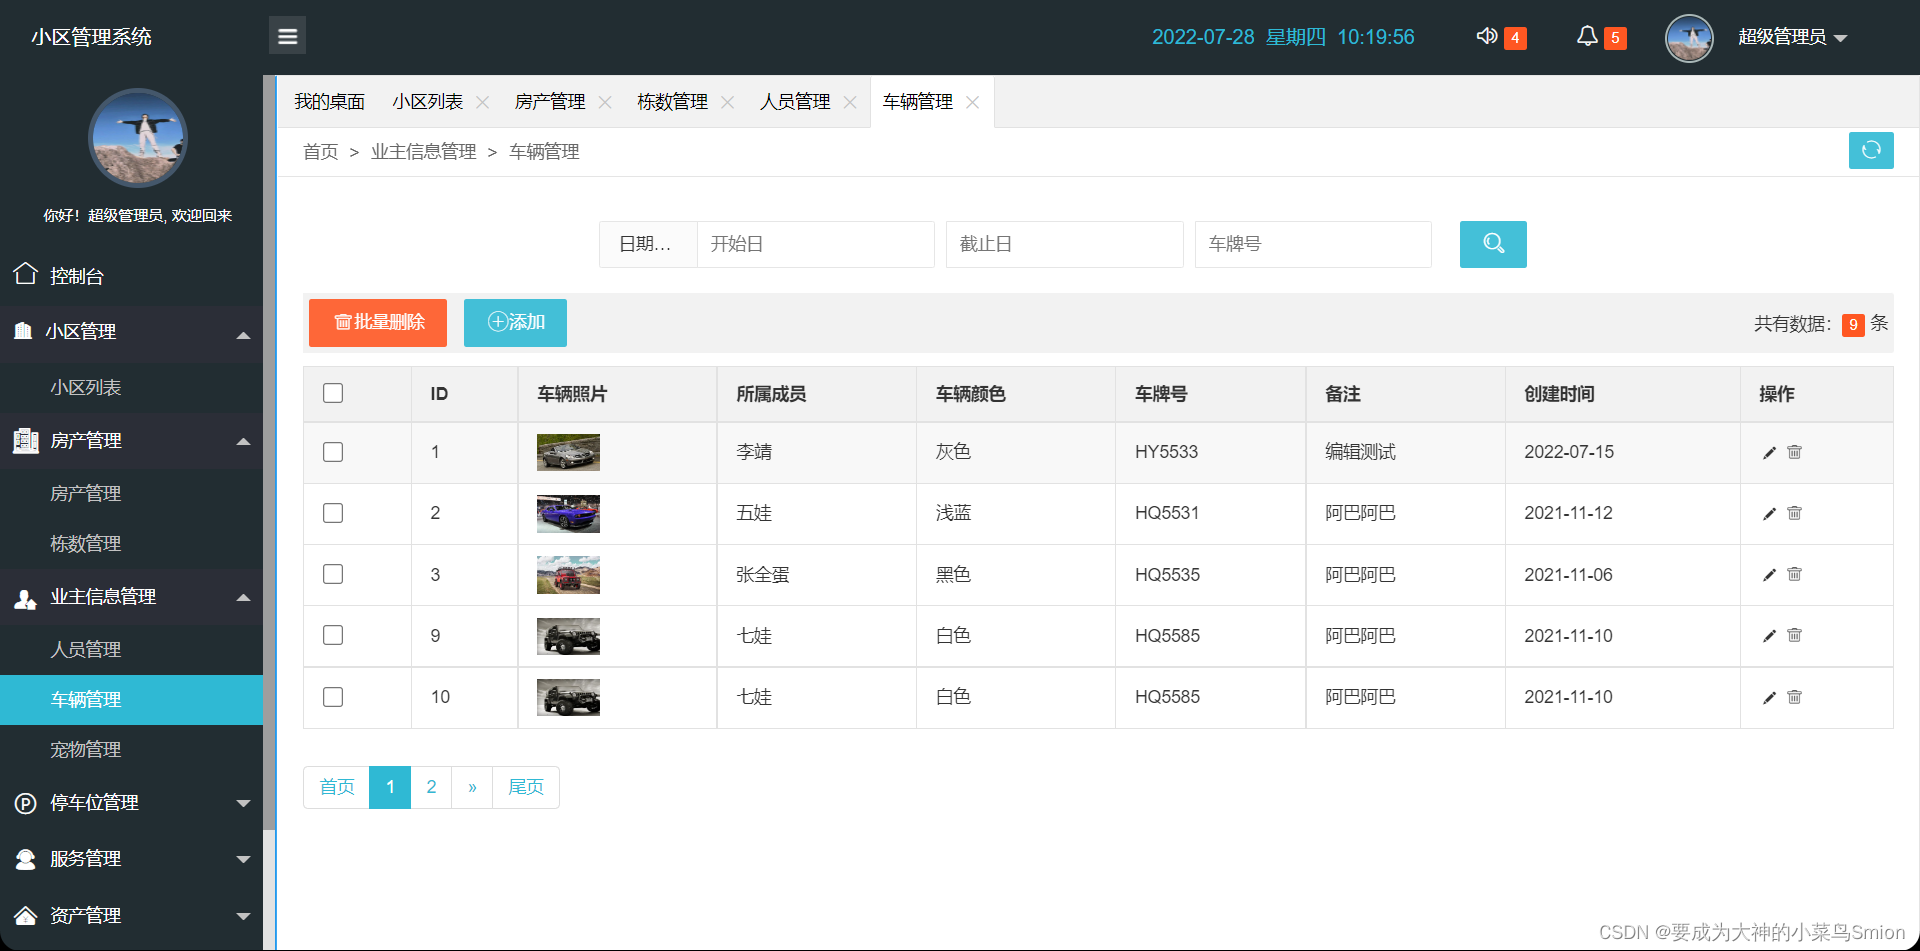Open the 日期 type dropdown
This screenshot has width=1920, height=951.
click(647, 244)
